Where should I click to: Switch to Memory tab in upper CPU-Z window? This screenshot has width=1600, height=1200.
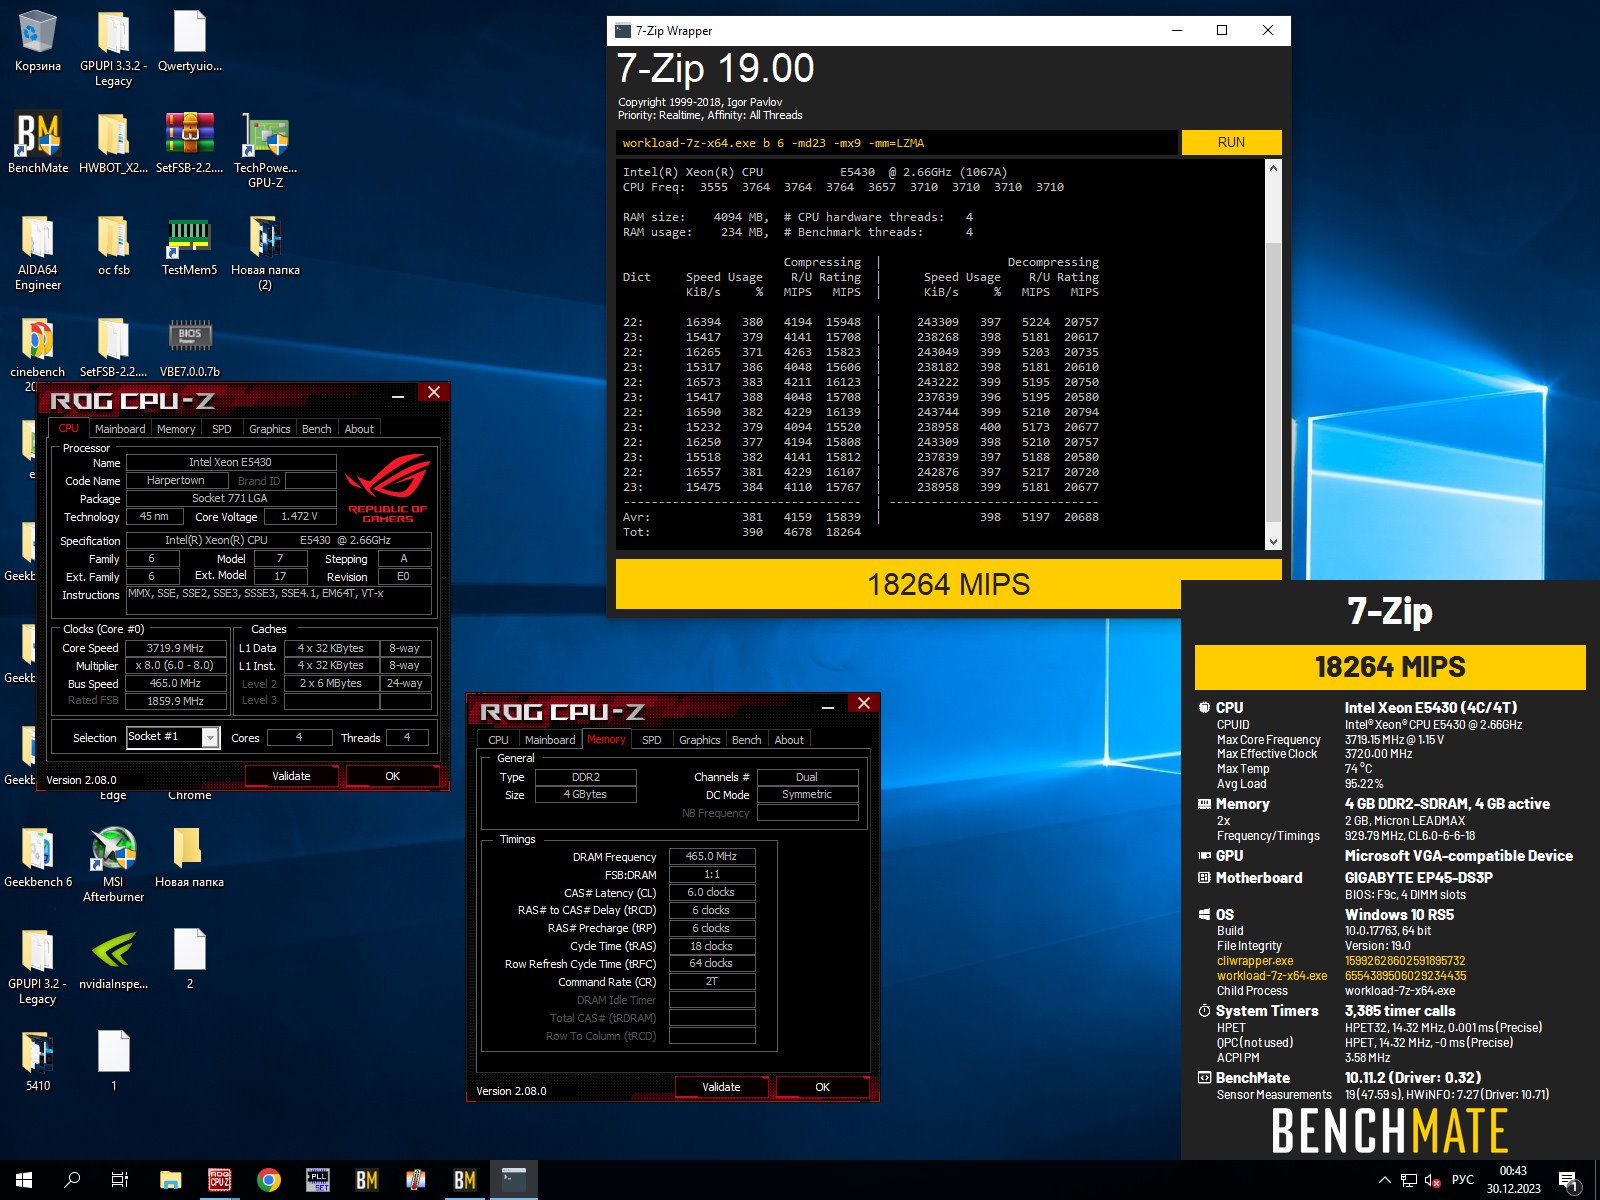point(176,429)
